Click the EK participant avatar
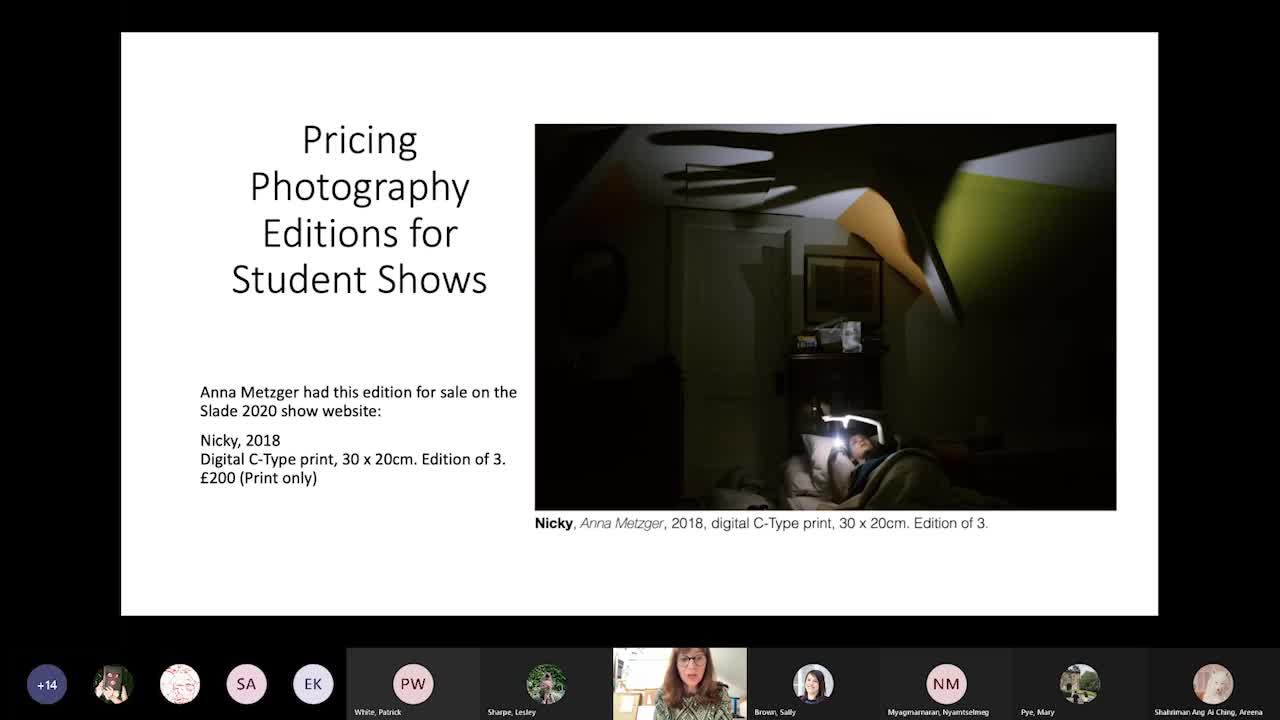 pyautogui.click(x=313, y=684)
